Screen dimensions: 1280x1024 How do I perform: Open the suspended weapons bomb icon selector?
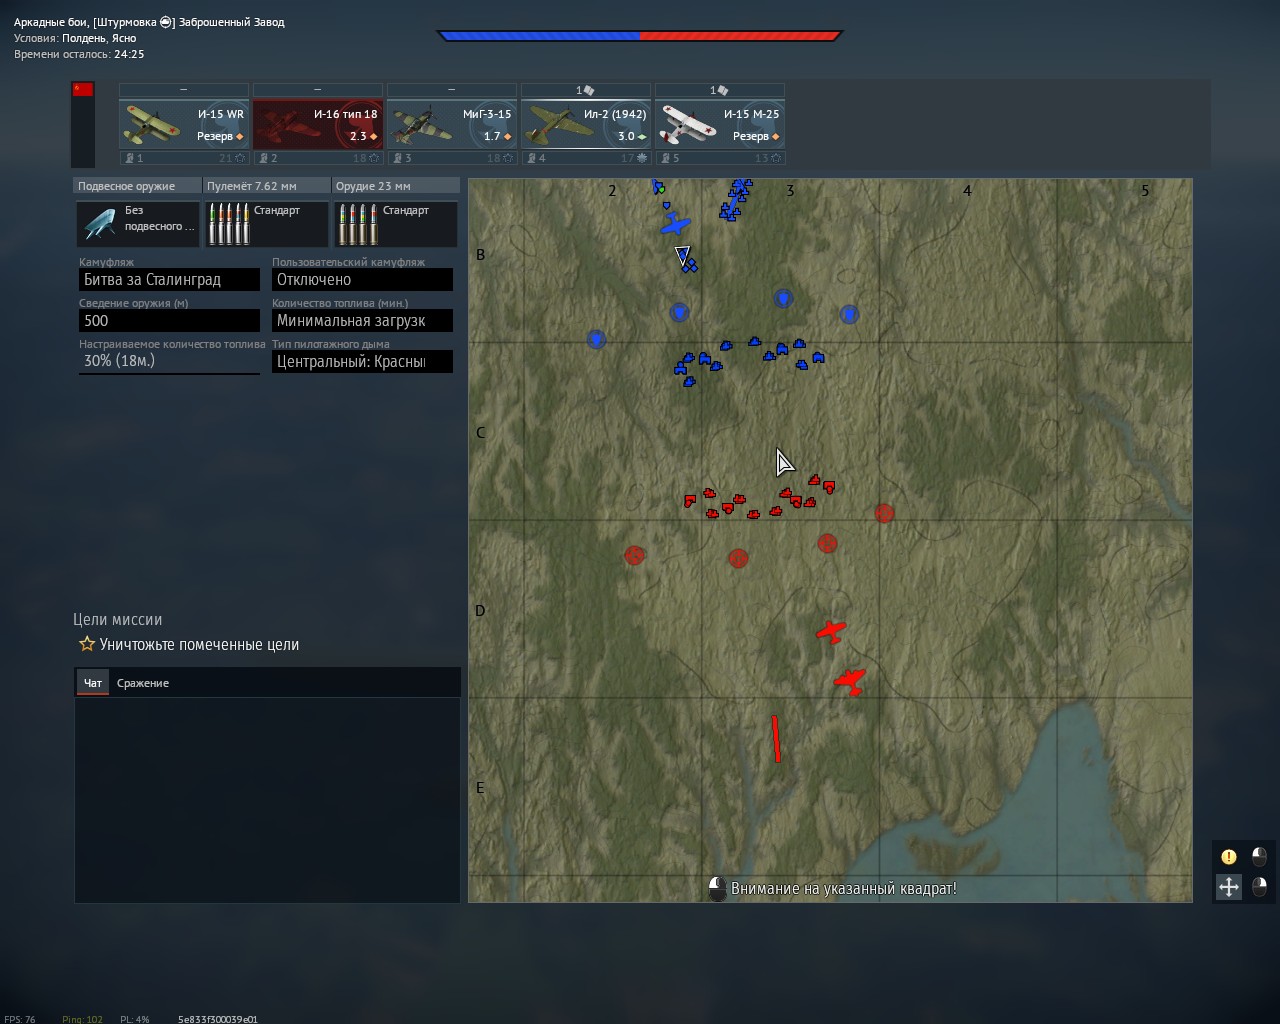(138, 223)
